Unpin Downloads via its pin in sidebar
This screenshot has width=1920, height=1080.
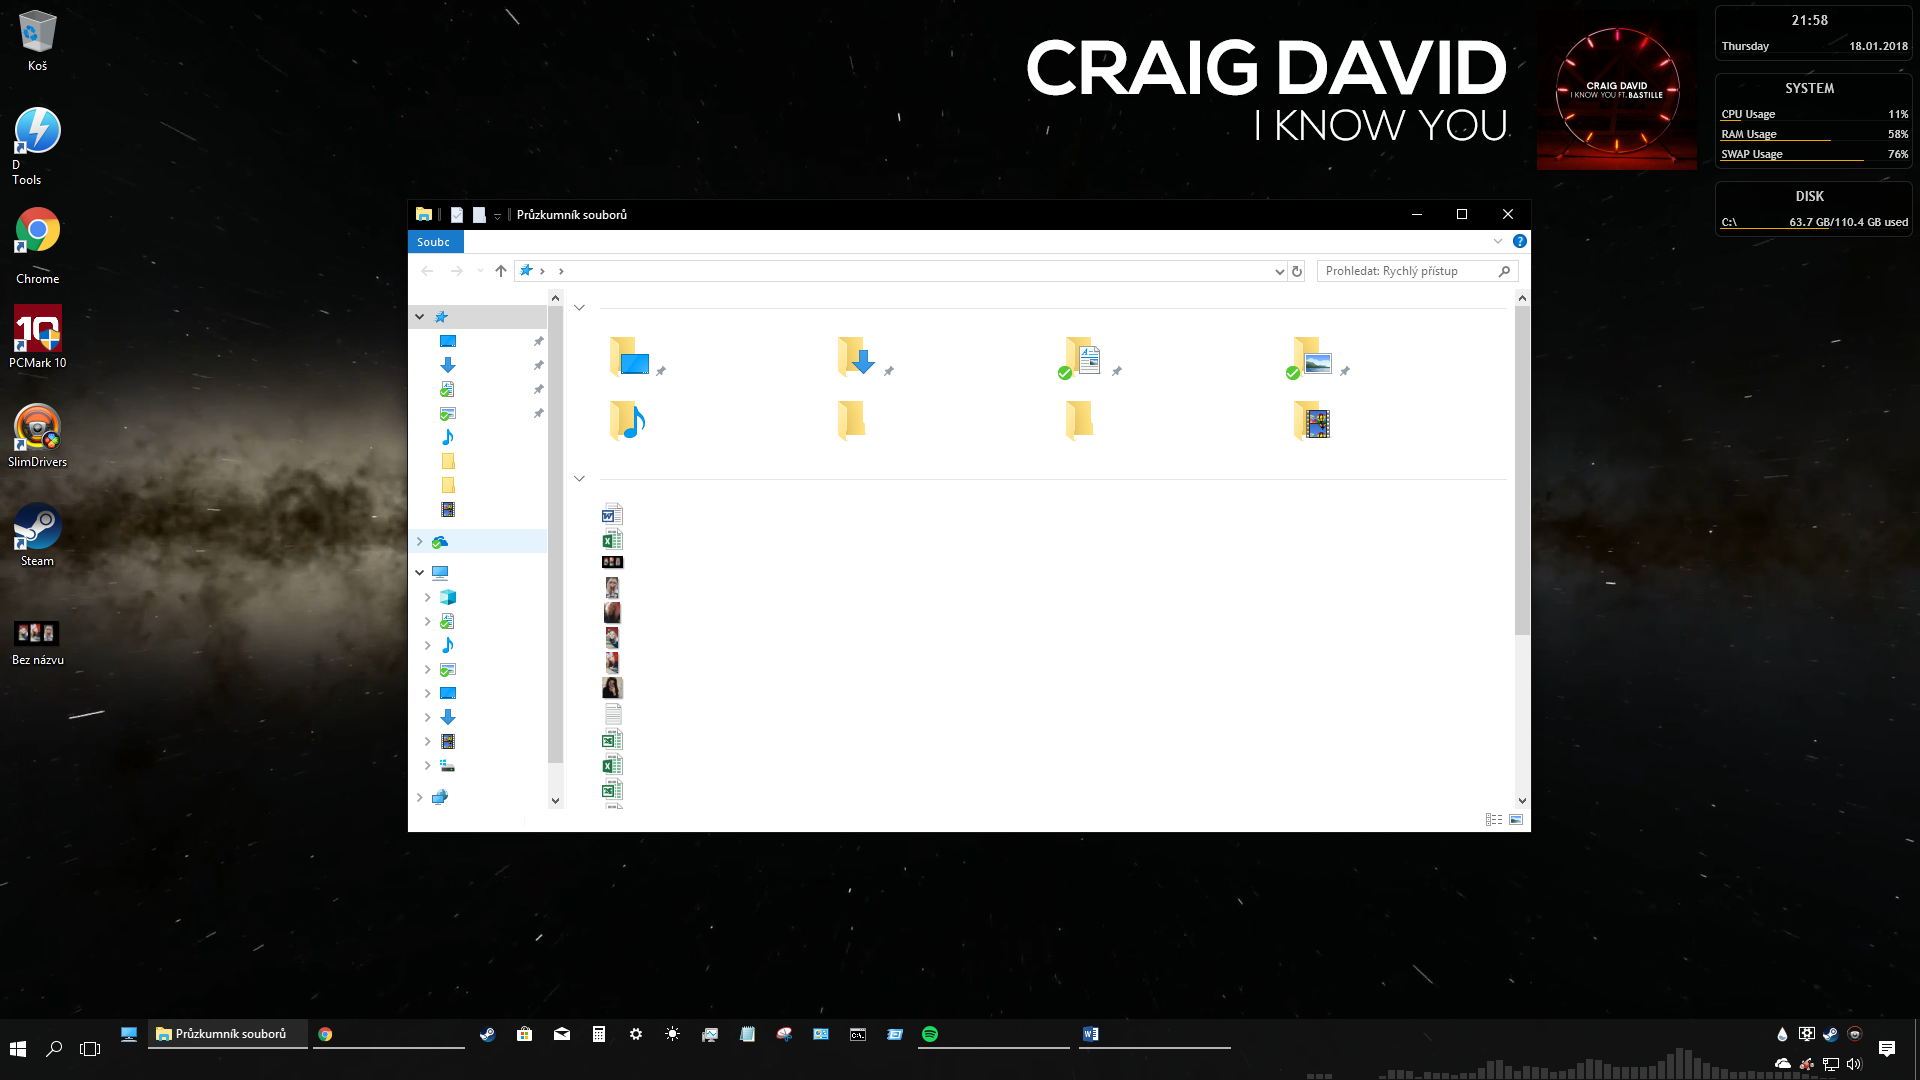tap(538, 365)
